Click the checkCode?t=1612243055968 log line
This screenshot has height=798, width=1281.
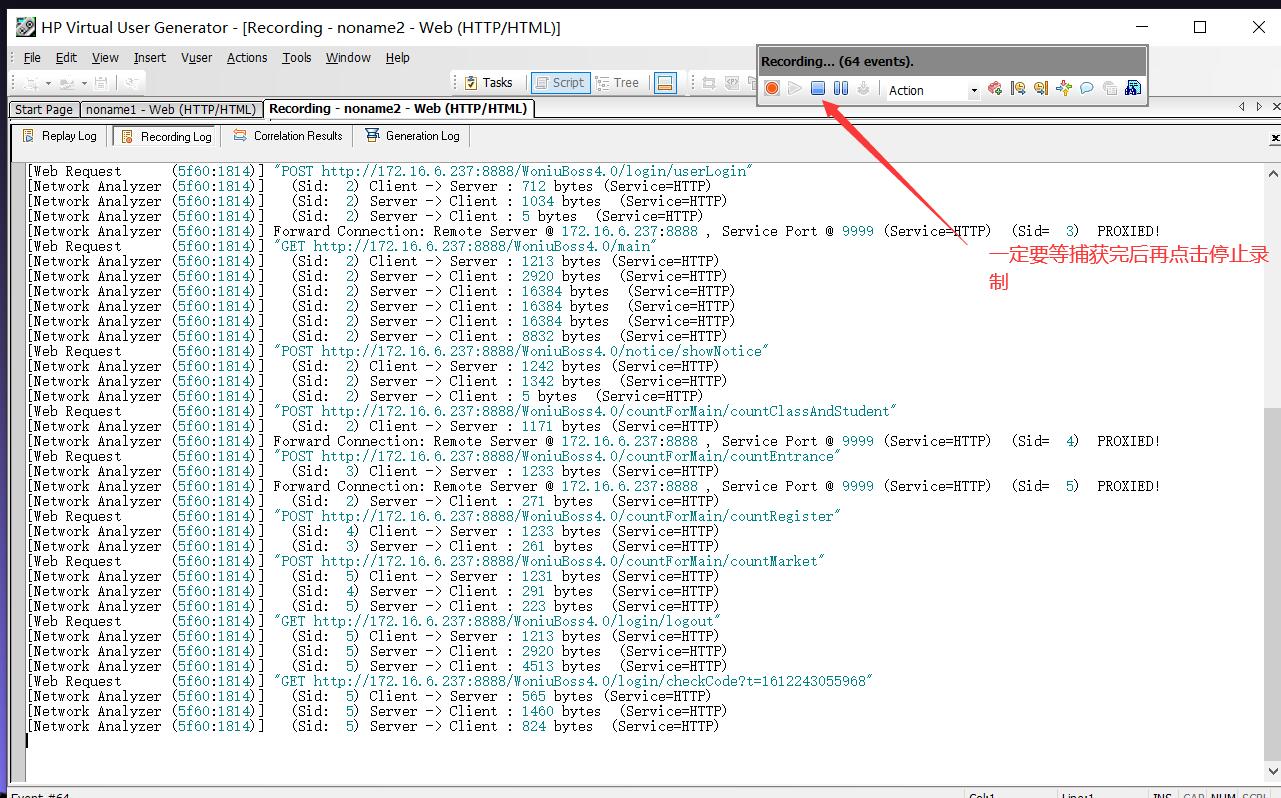tap(450, 681)
